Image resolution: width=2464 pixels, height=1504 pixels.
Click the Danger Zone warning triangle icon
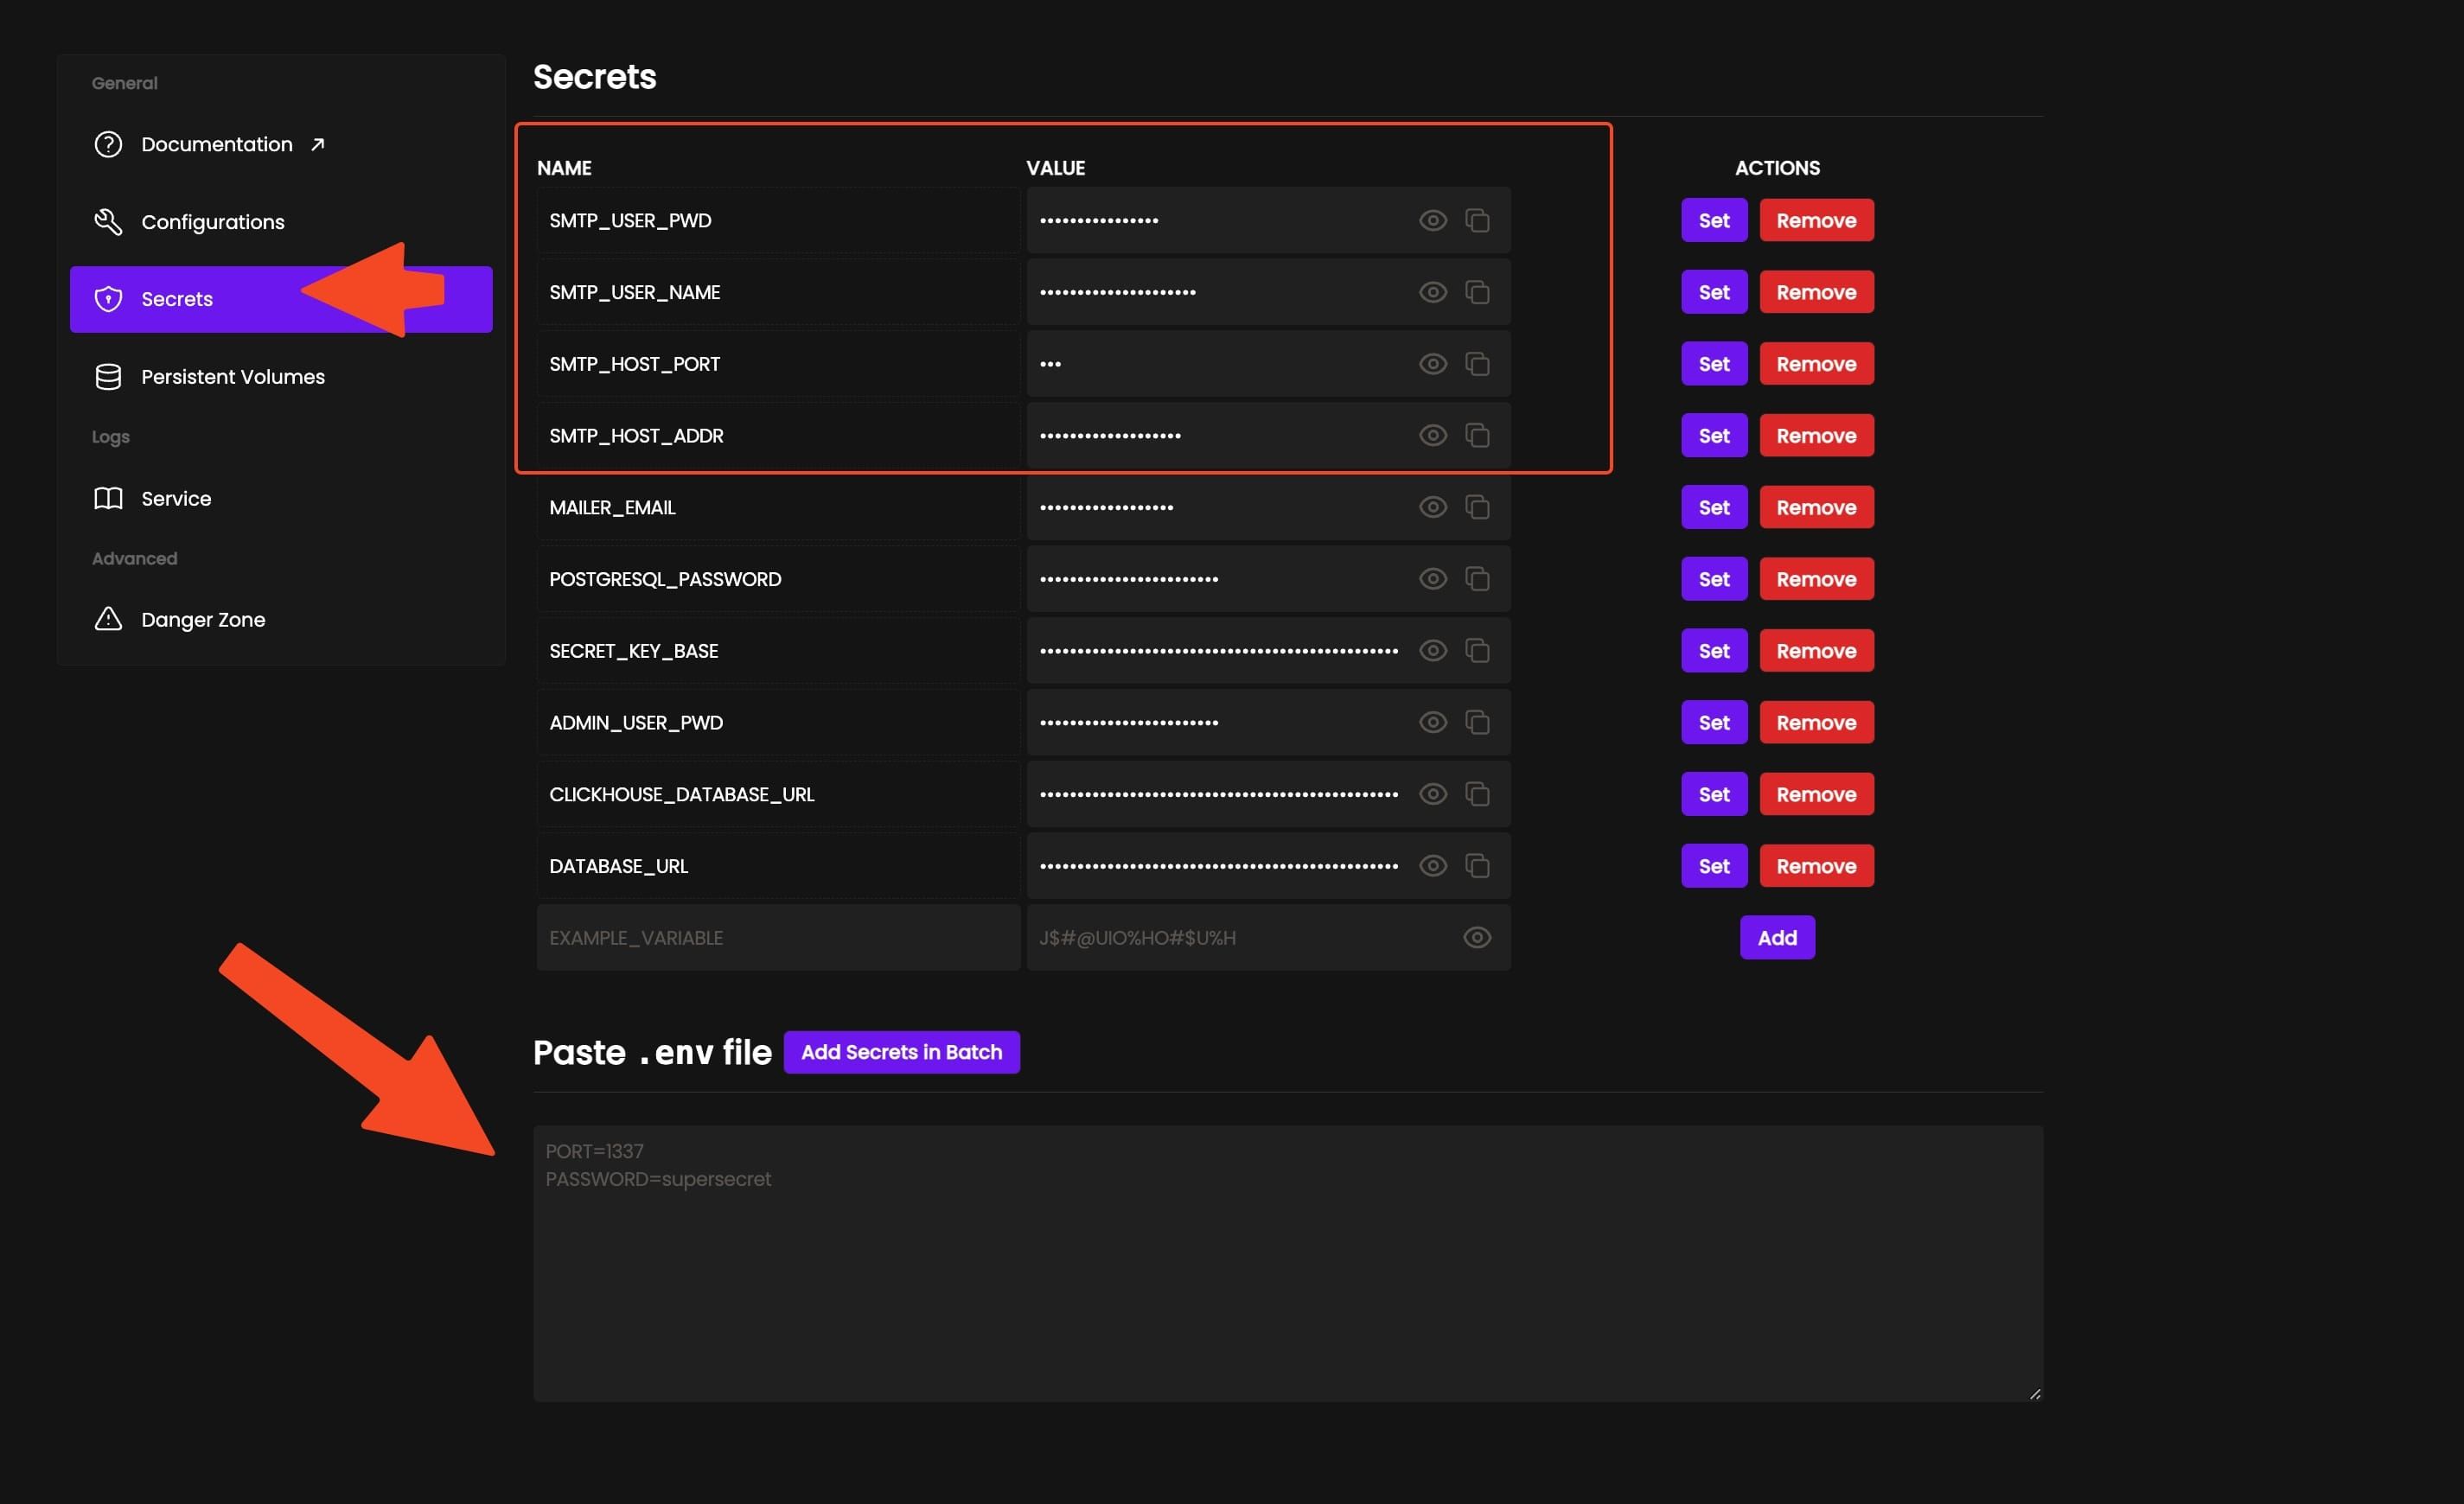[108, 619]
